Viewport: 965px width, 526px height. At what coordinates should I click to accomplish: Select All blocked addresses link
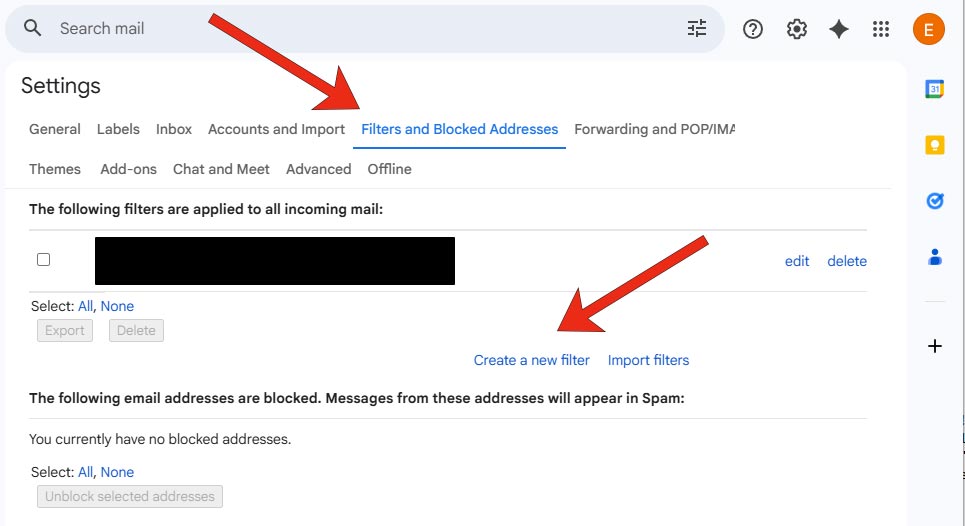[x=86, y=472]
